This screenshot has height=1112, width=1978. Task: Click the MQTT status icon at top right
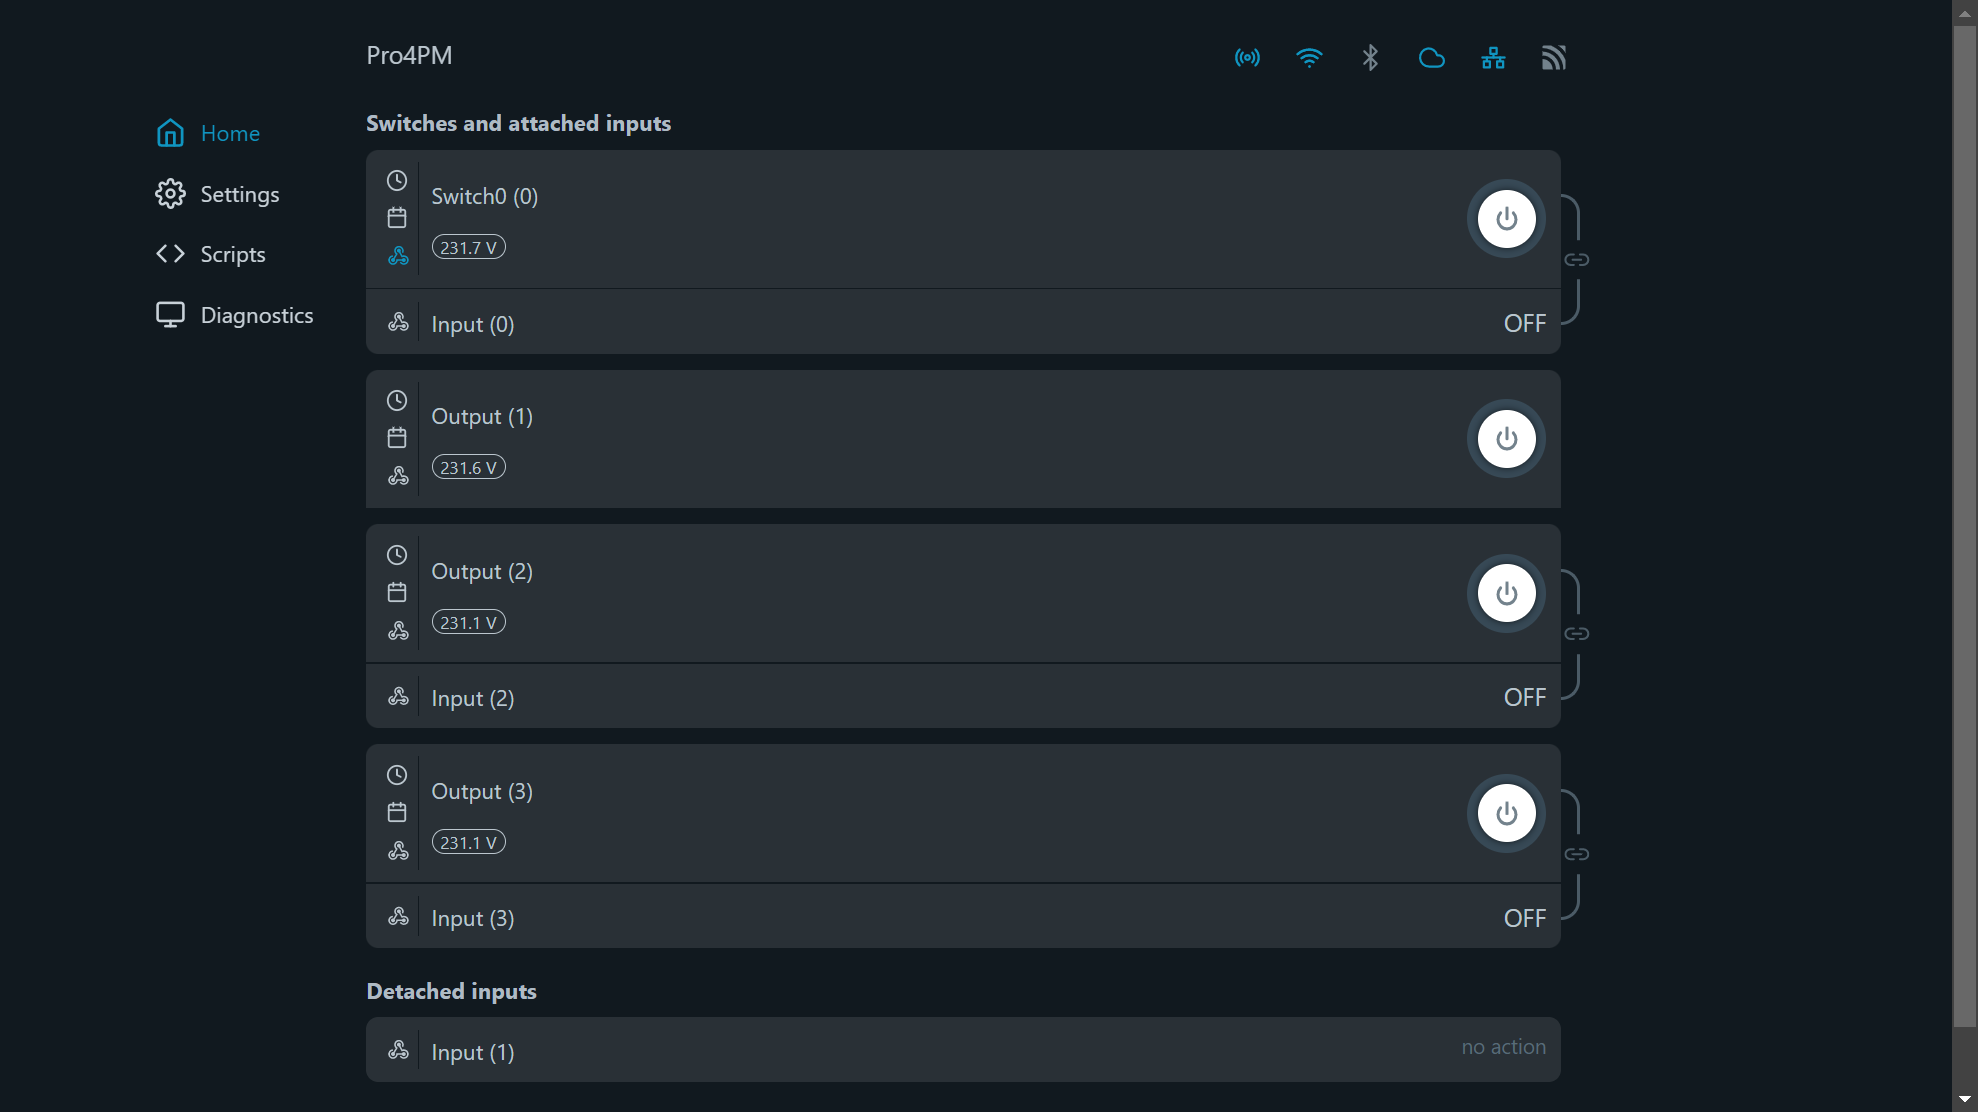(x=1553, y=57)
